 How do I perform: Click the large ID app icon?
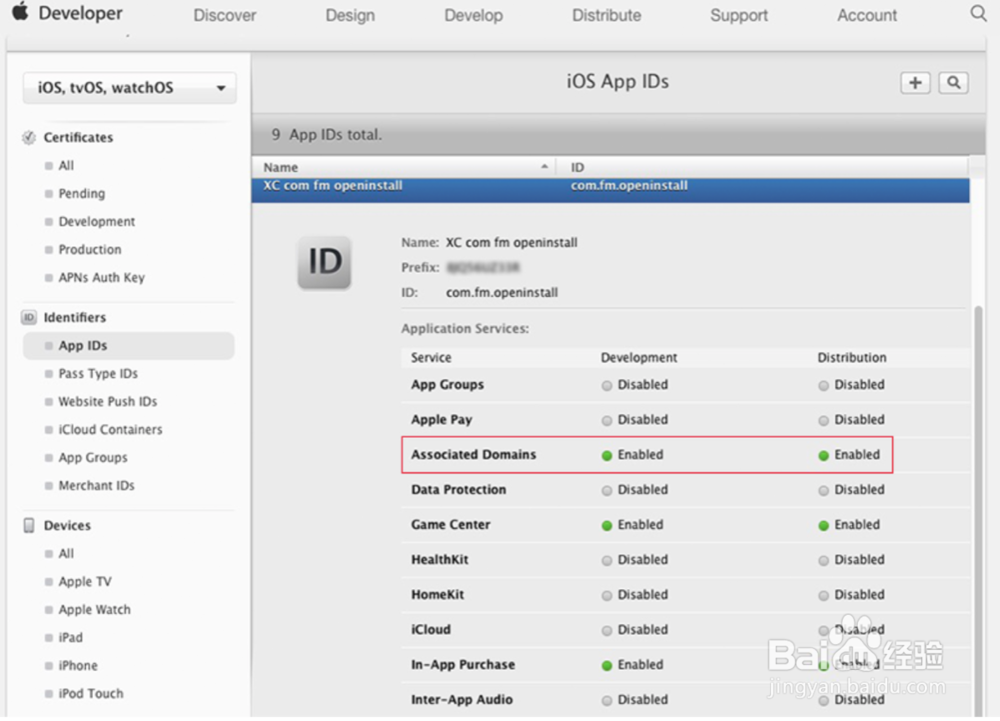(324, 263)
